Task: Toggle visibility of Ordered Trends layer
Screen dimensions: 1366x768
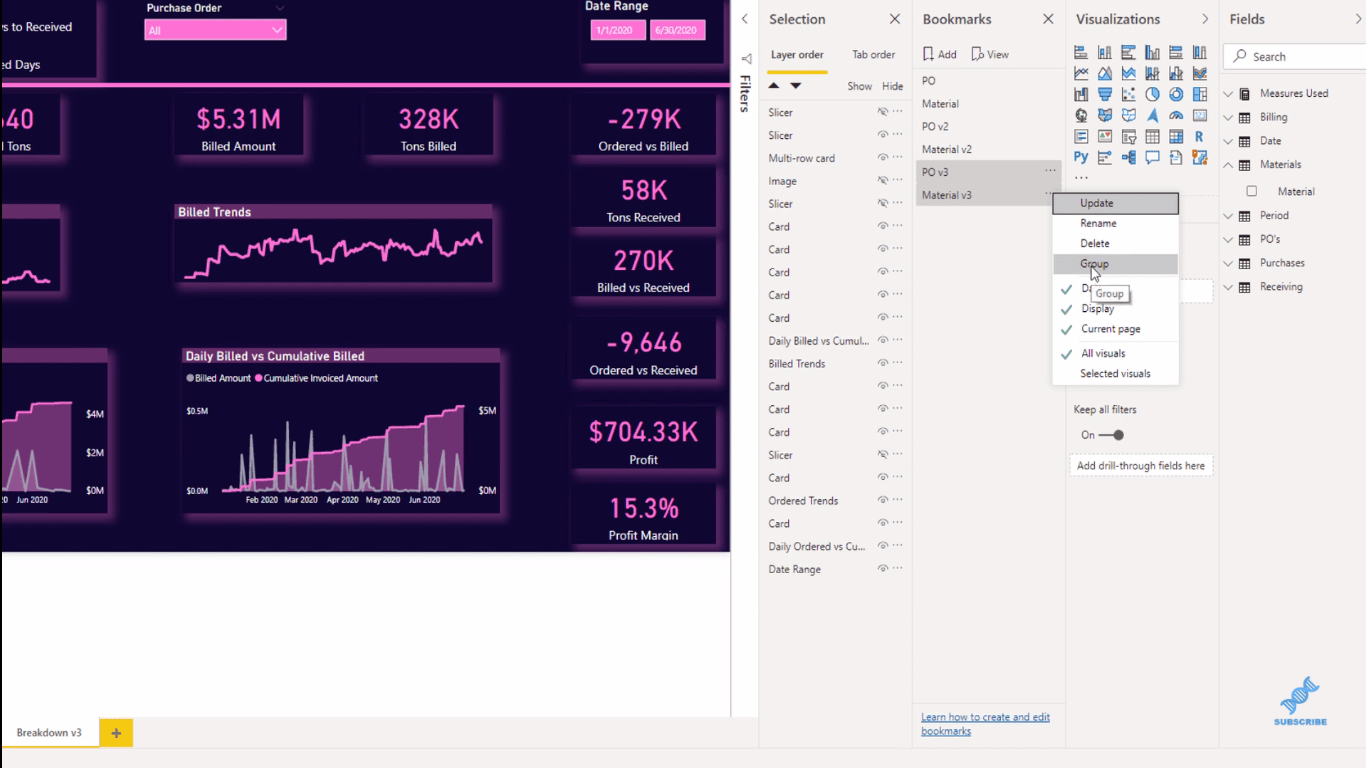Action: pos(883,501)
